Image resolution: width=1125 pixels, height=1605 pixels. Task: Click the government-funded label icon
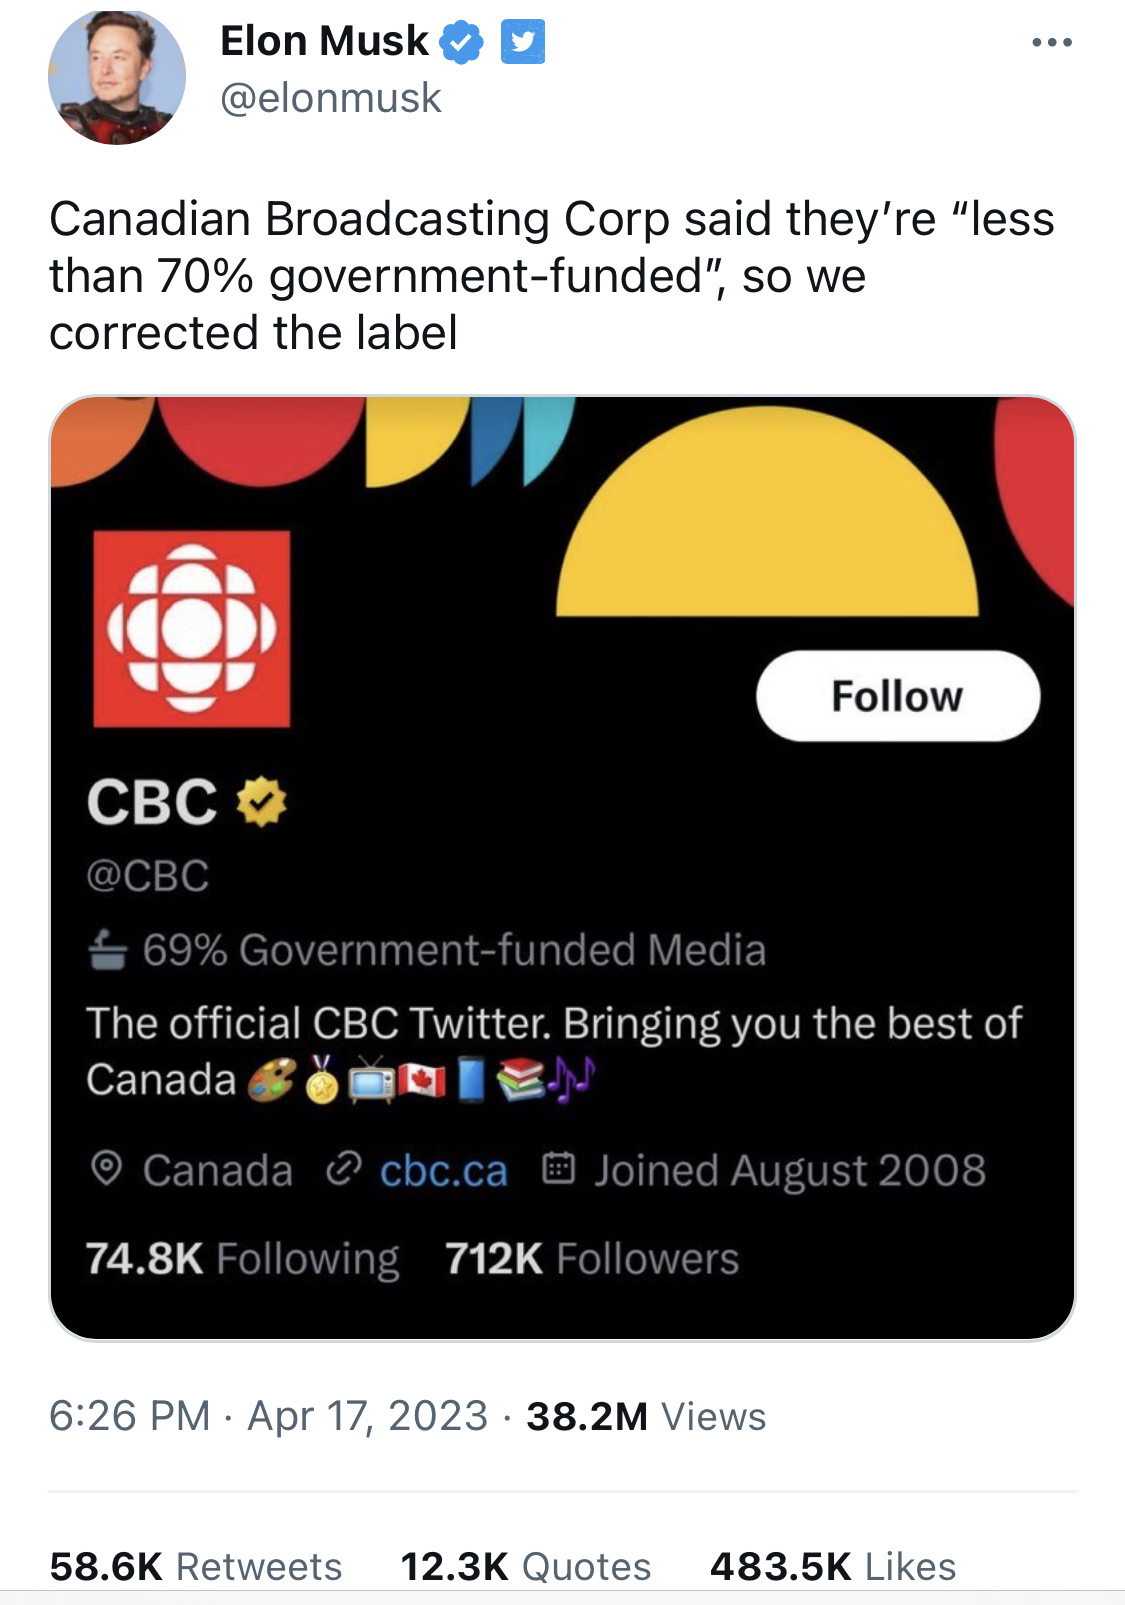point(107,950)
